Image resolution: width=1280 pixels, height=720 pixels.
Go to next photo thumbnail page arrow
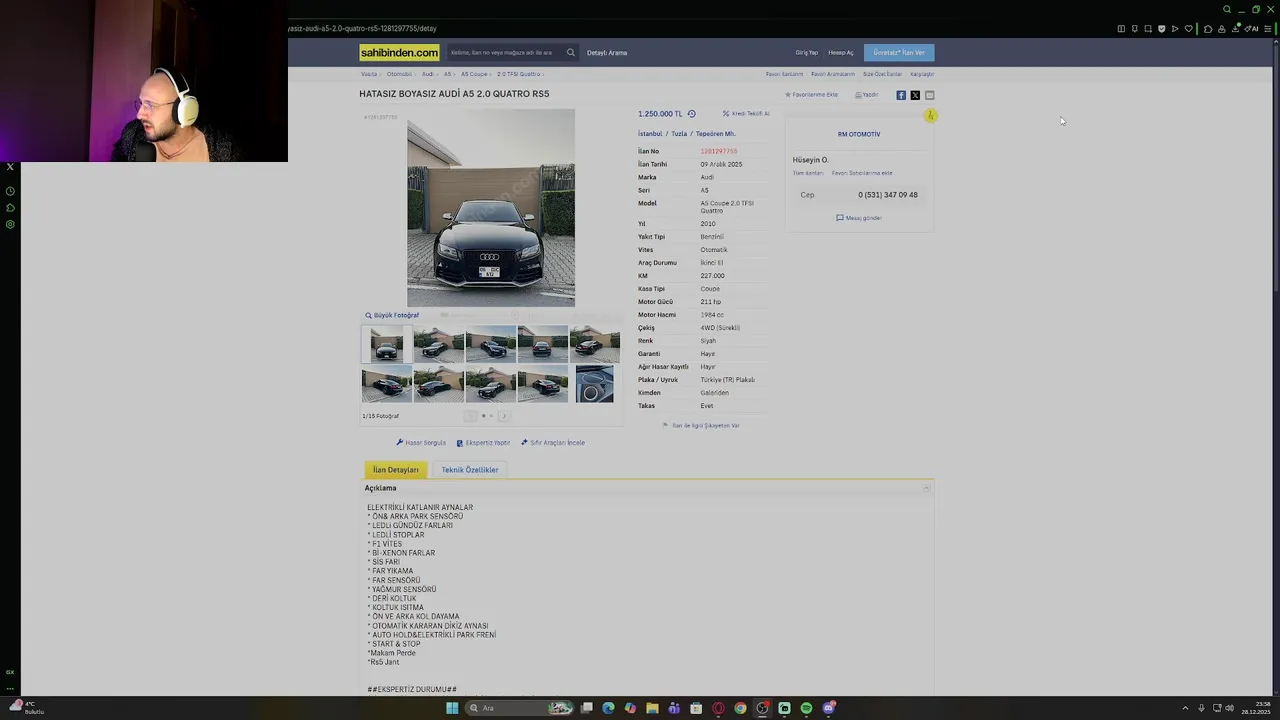[x=504, y=416]
